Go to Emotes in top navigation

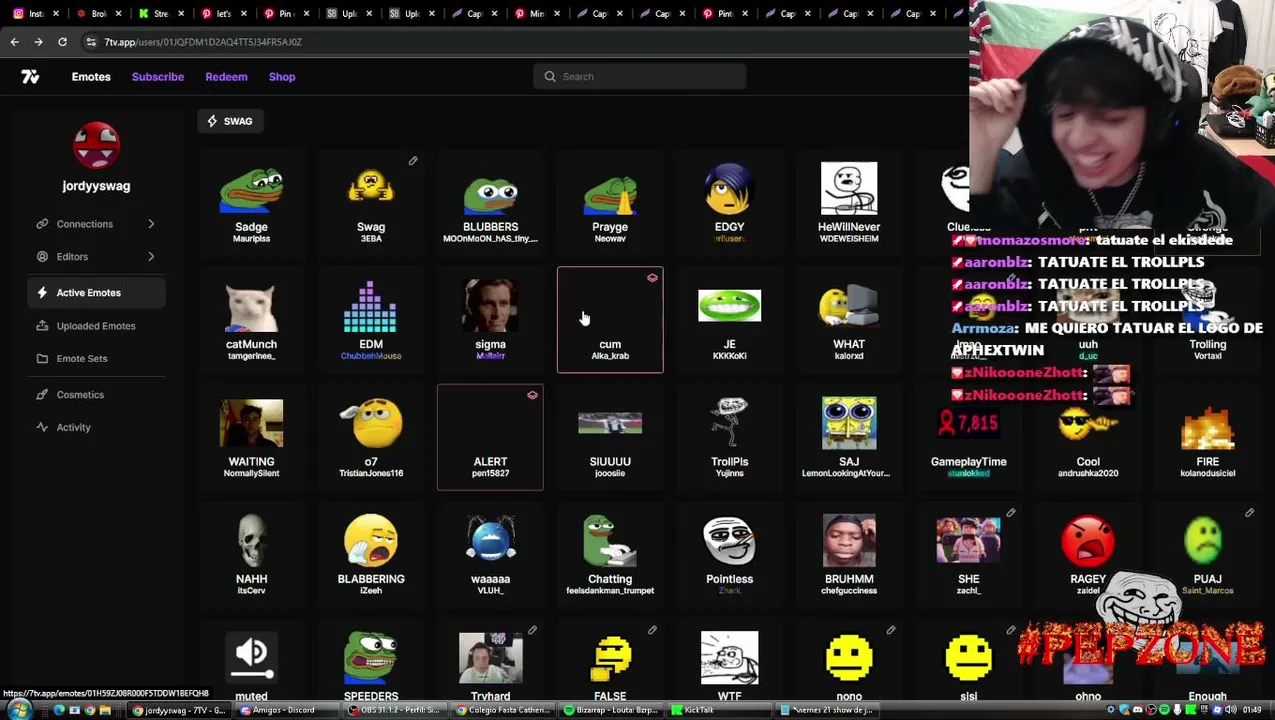click(x=91, y=77)
